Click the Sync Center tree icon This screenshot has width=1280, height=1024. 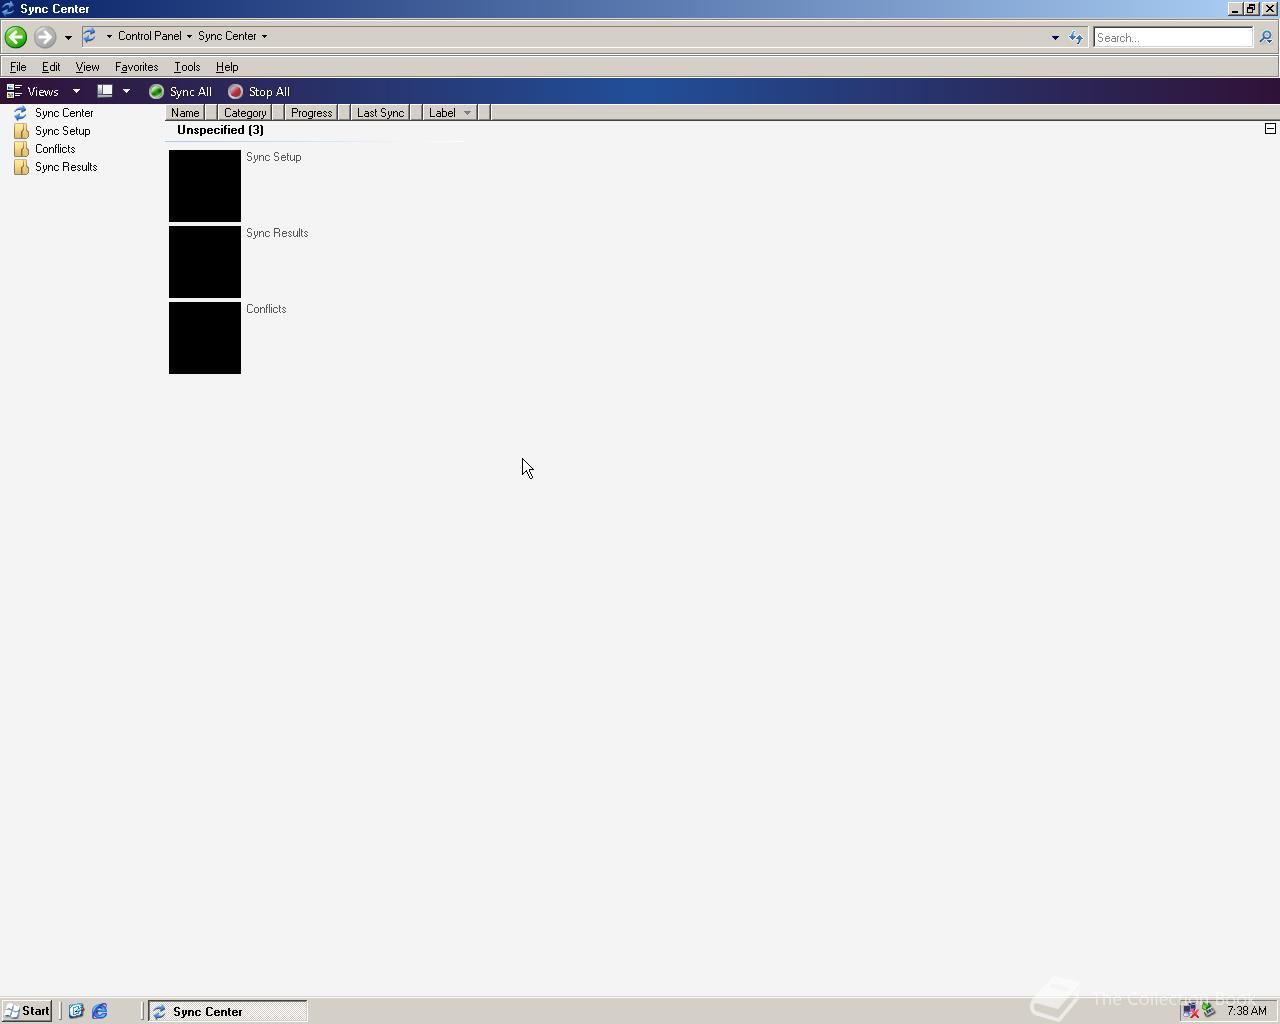[21, 113]
